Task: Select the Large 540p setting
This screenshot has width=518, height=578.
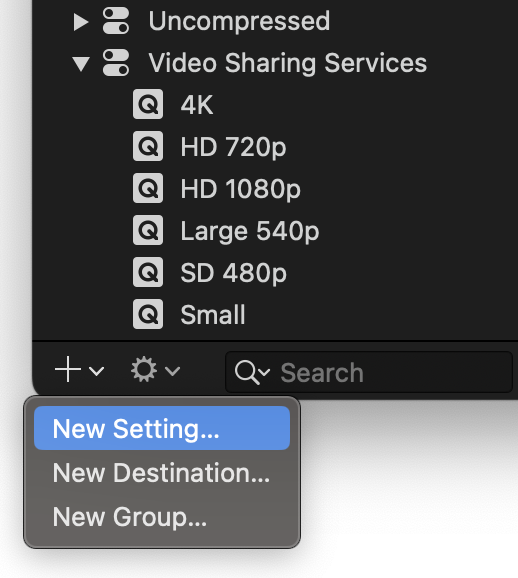Action: [250, 231]
